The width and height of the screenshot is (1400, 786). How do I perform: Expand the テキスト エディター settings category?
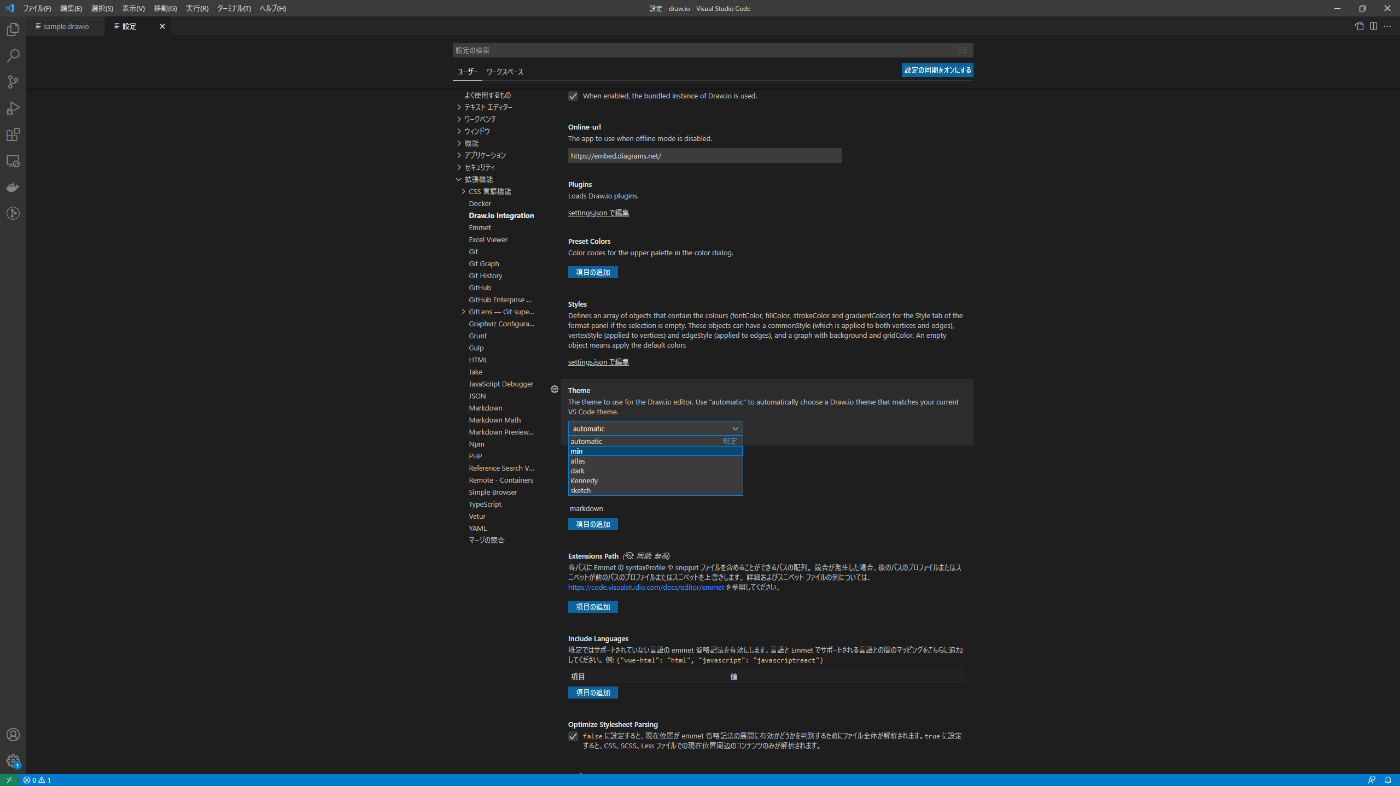(488, 107)
